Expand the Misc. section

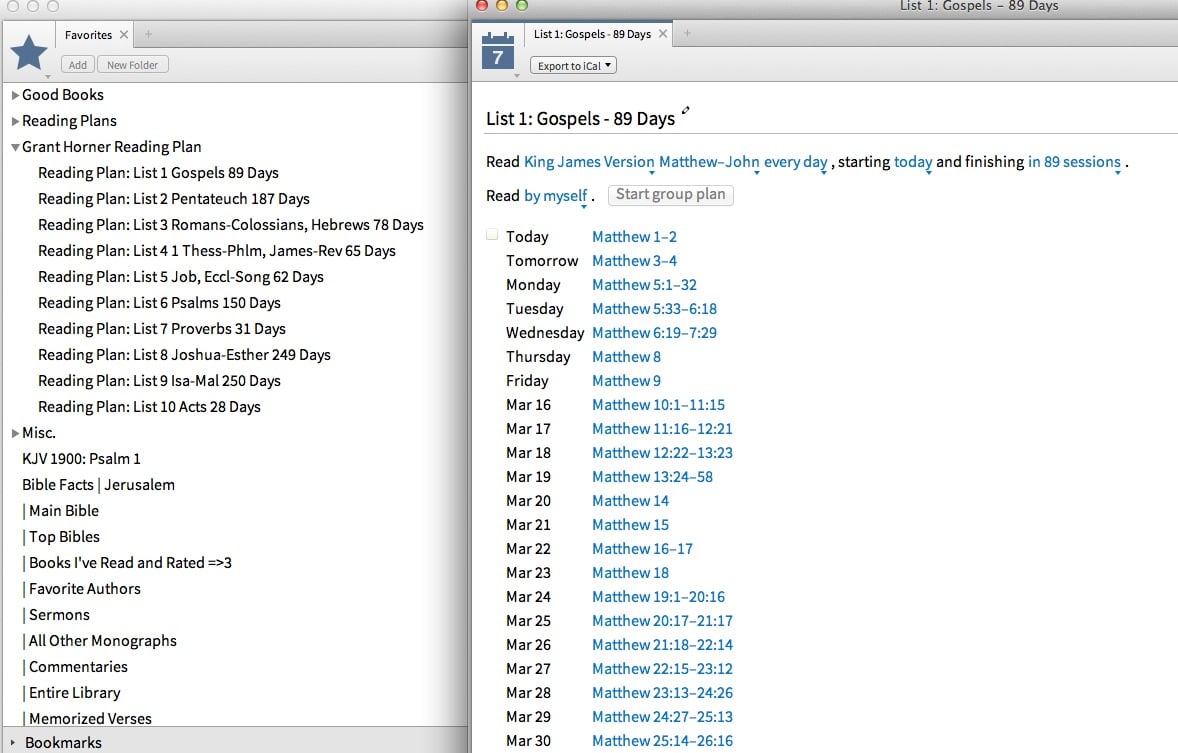pyautogui.click(x=16, y=432)
